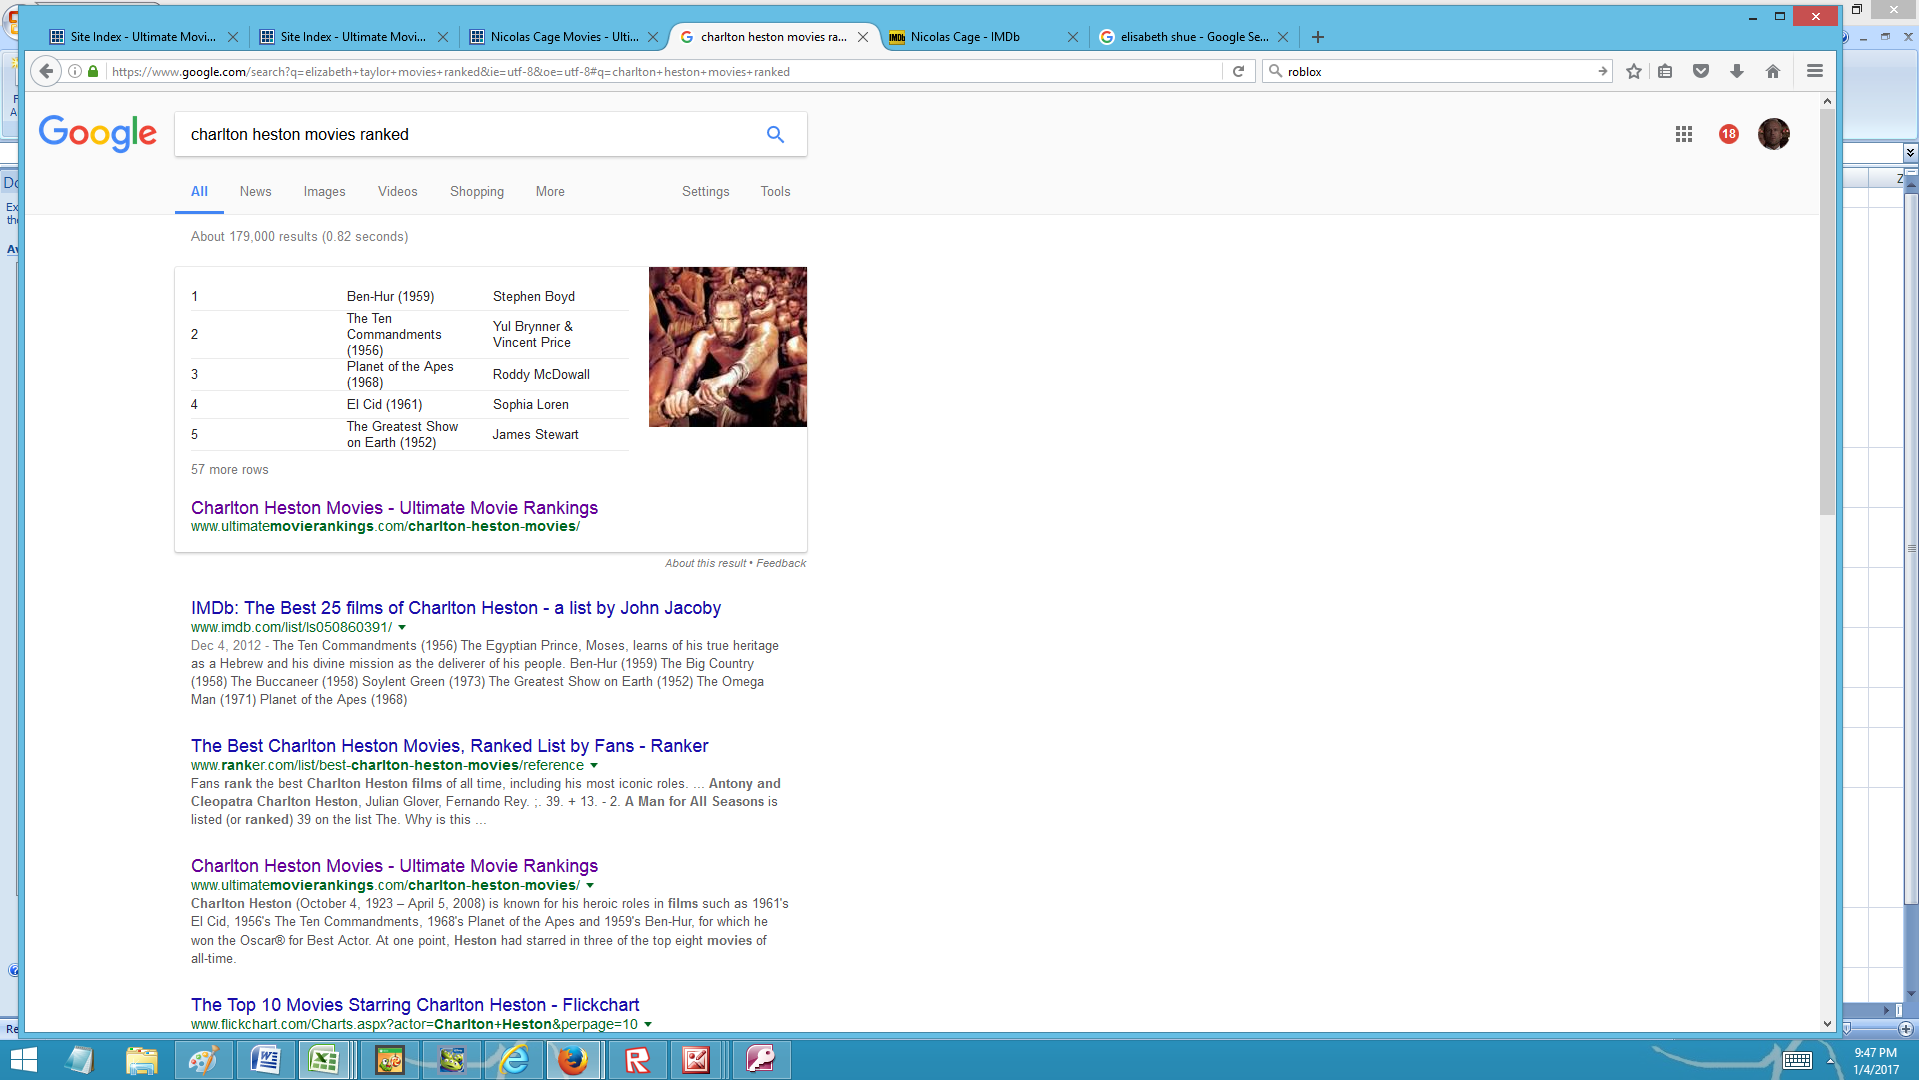The height and width of the screenshot is (1080, 1920).
Task: Open the downloads arrow icon
Action: [1737, 71]
